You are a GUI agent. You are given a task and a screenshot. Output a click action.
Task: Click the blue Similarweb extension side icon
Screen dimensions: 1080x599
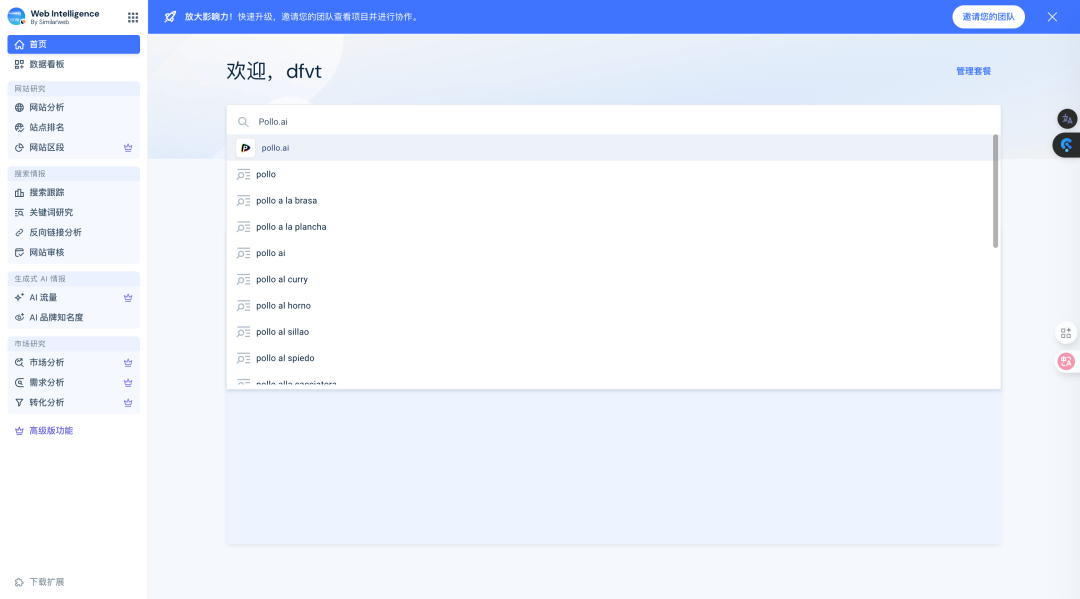pos(1066,145)
